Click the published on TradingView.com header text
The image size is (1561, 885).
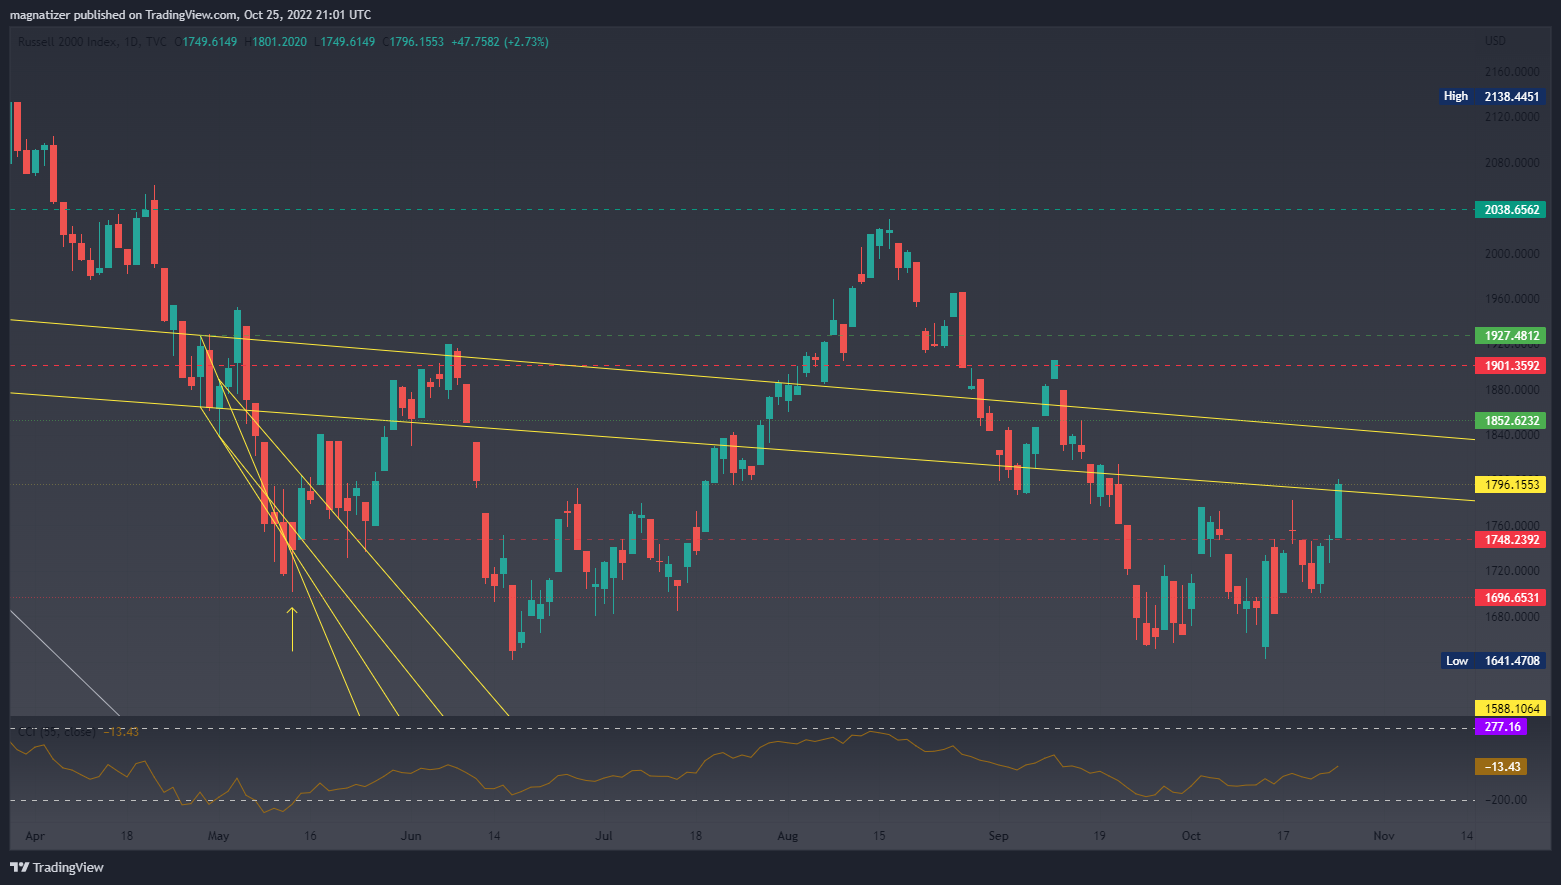[190, 14]
